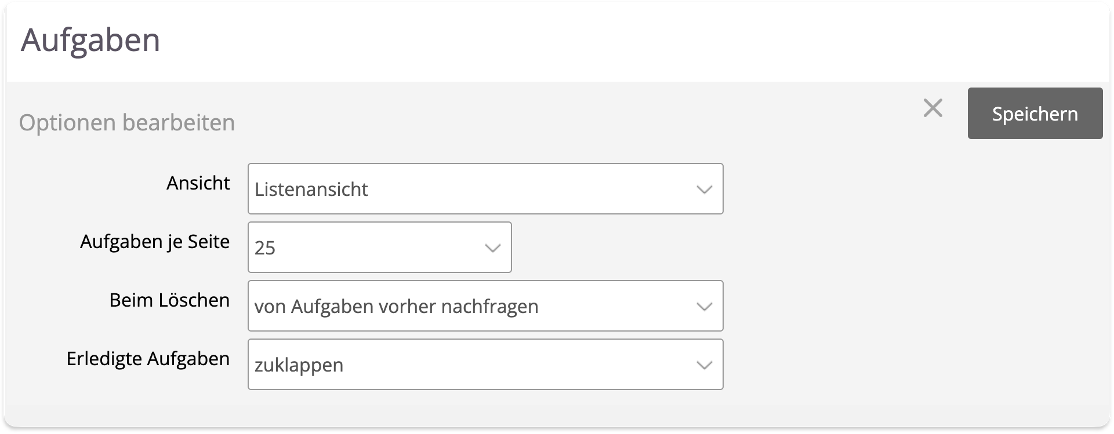
Task: Click the Optionen bearbeiten heading
Action: (x=127, y=123)
